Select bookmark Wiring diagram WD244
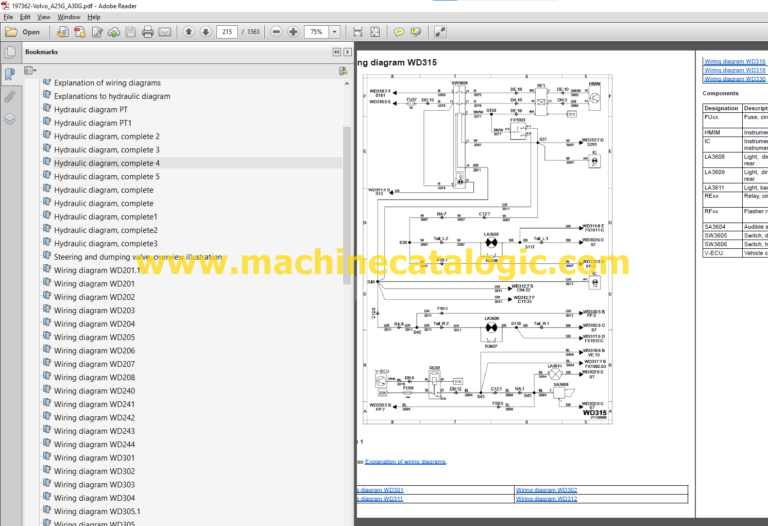The image size is (768, 526). (x=94, y=444)
